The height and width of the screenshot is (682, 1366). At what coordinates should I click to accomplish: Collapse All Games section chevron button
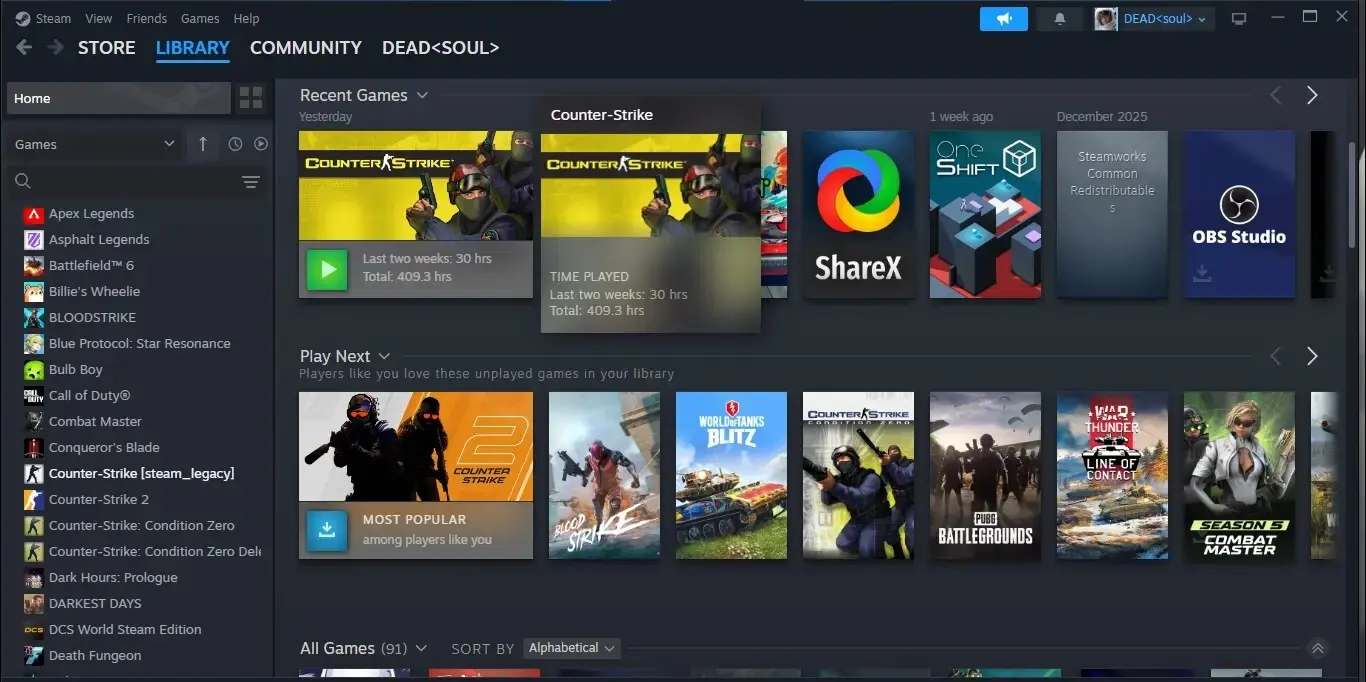coord(1318,648)
